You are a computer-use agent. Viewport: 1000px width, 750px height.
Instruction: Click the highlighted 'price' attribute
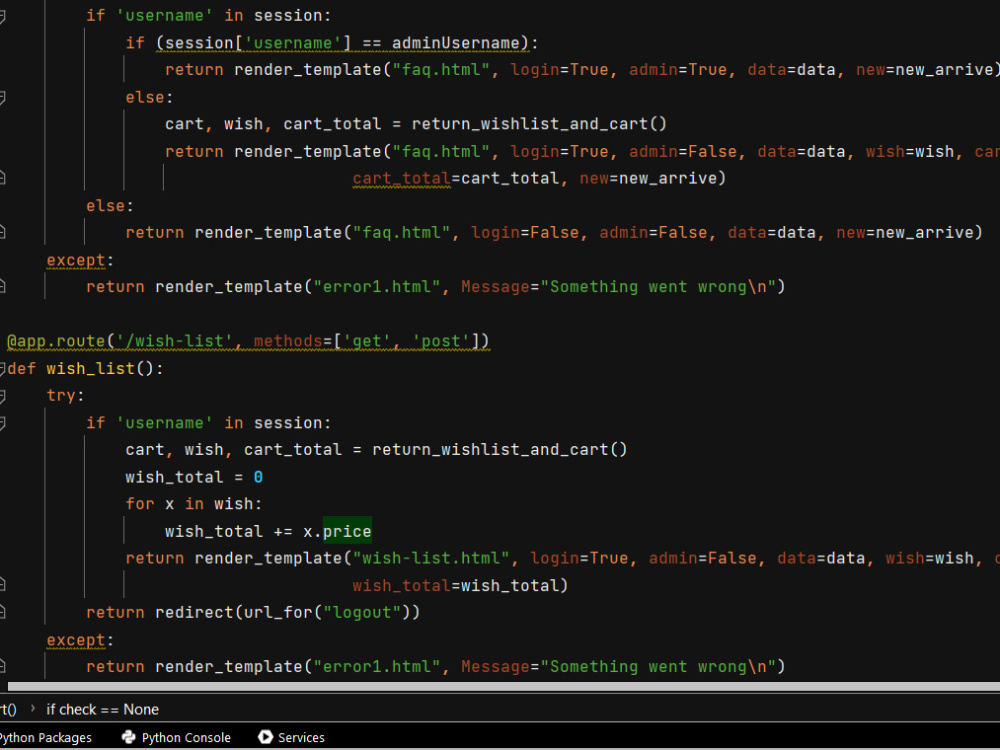tap(347, 531)
